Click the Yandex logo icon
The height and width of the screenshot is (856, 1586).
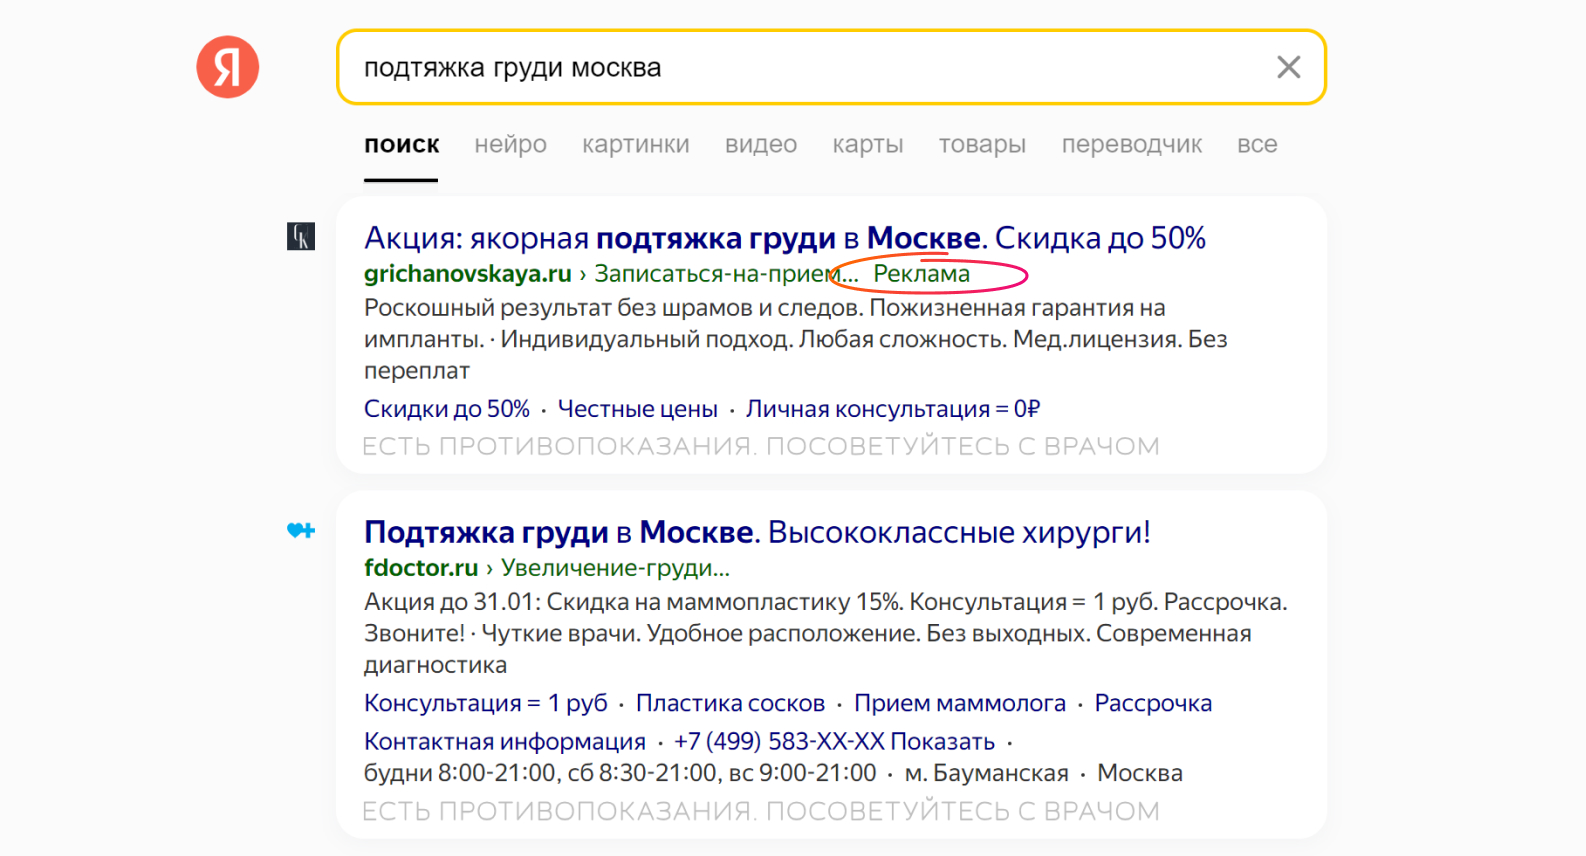click(228, 67)
